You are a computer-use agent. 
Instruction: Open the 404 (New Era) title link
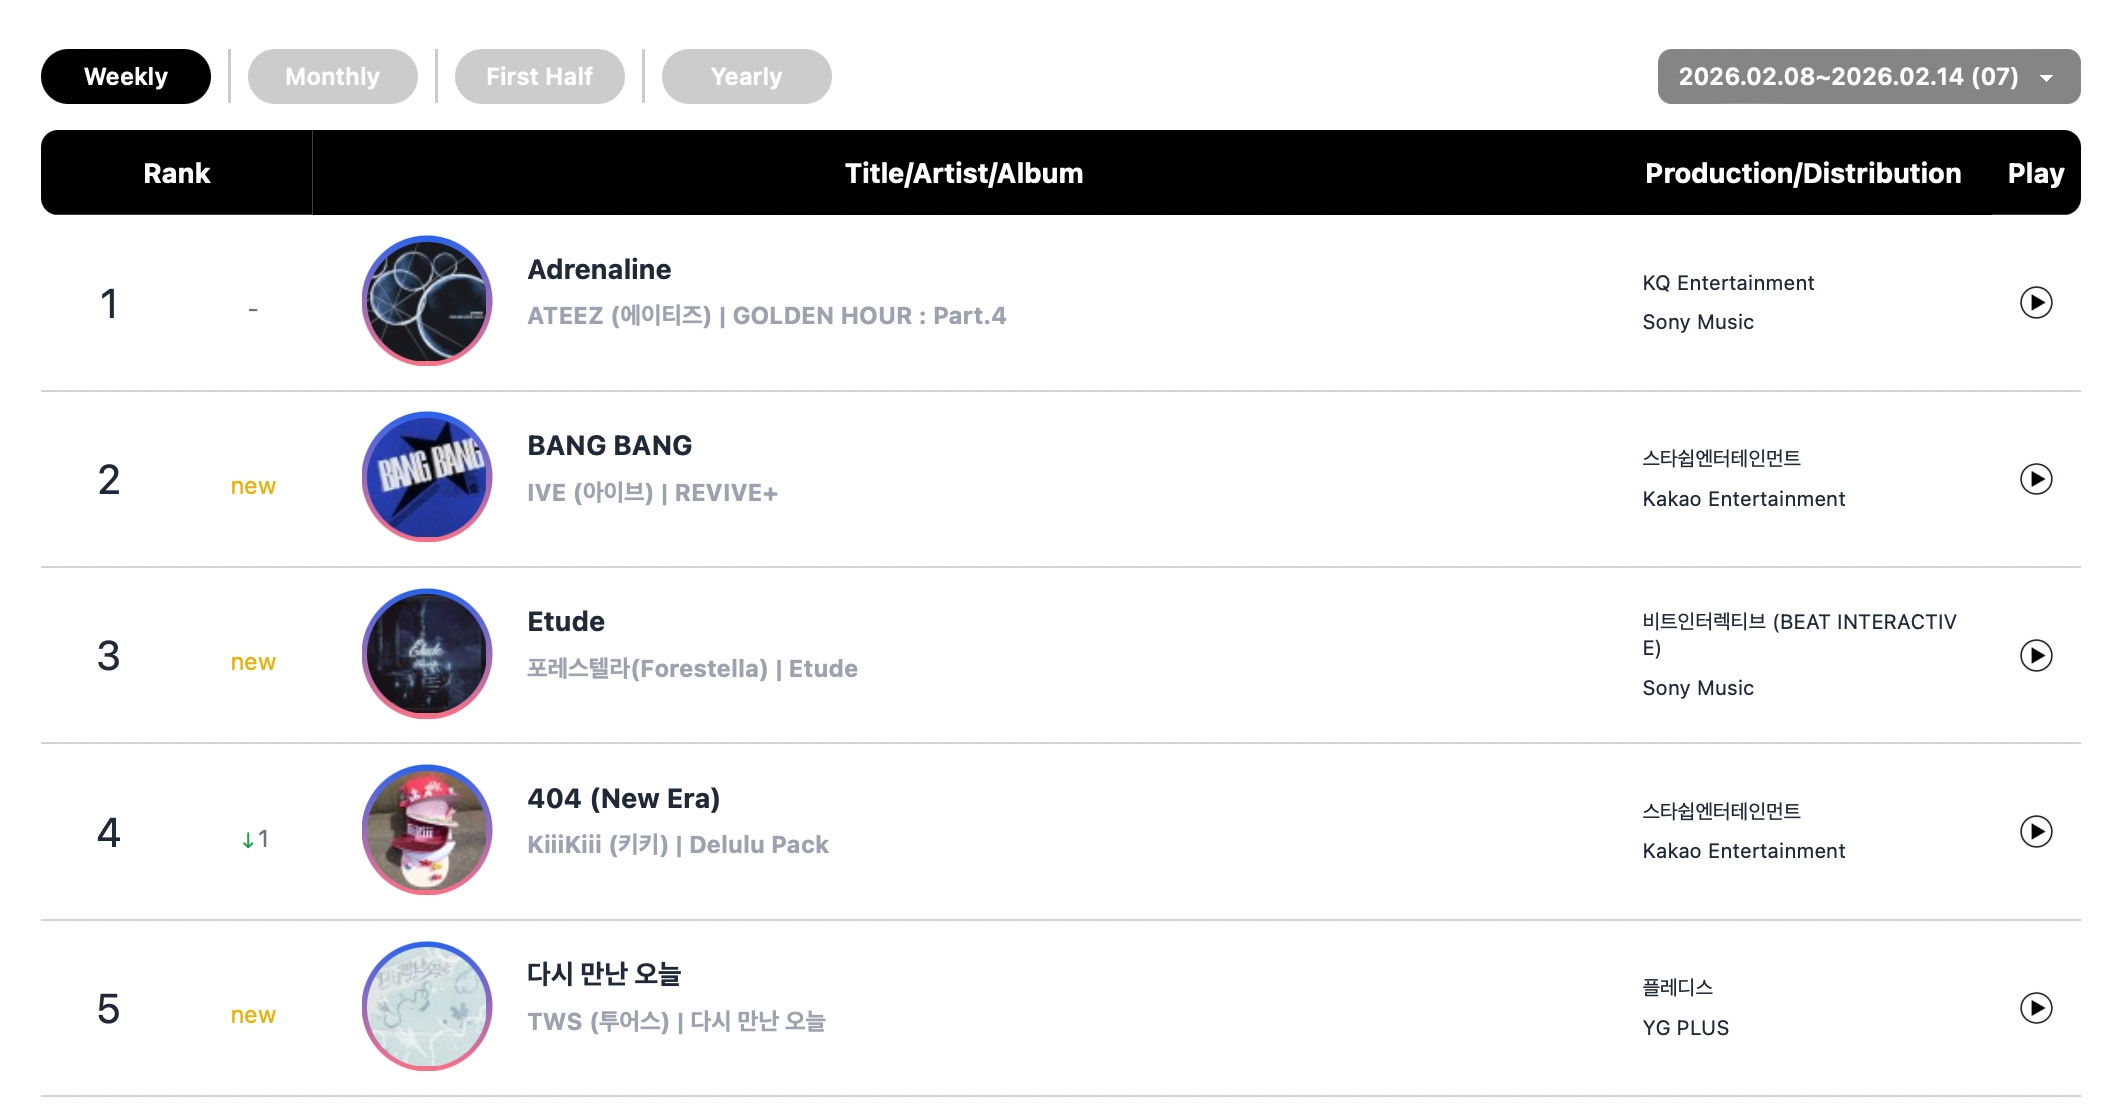pyautogui.click(x=623, y=799)
